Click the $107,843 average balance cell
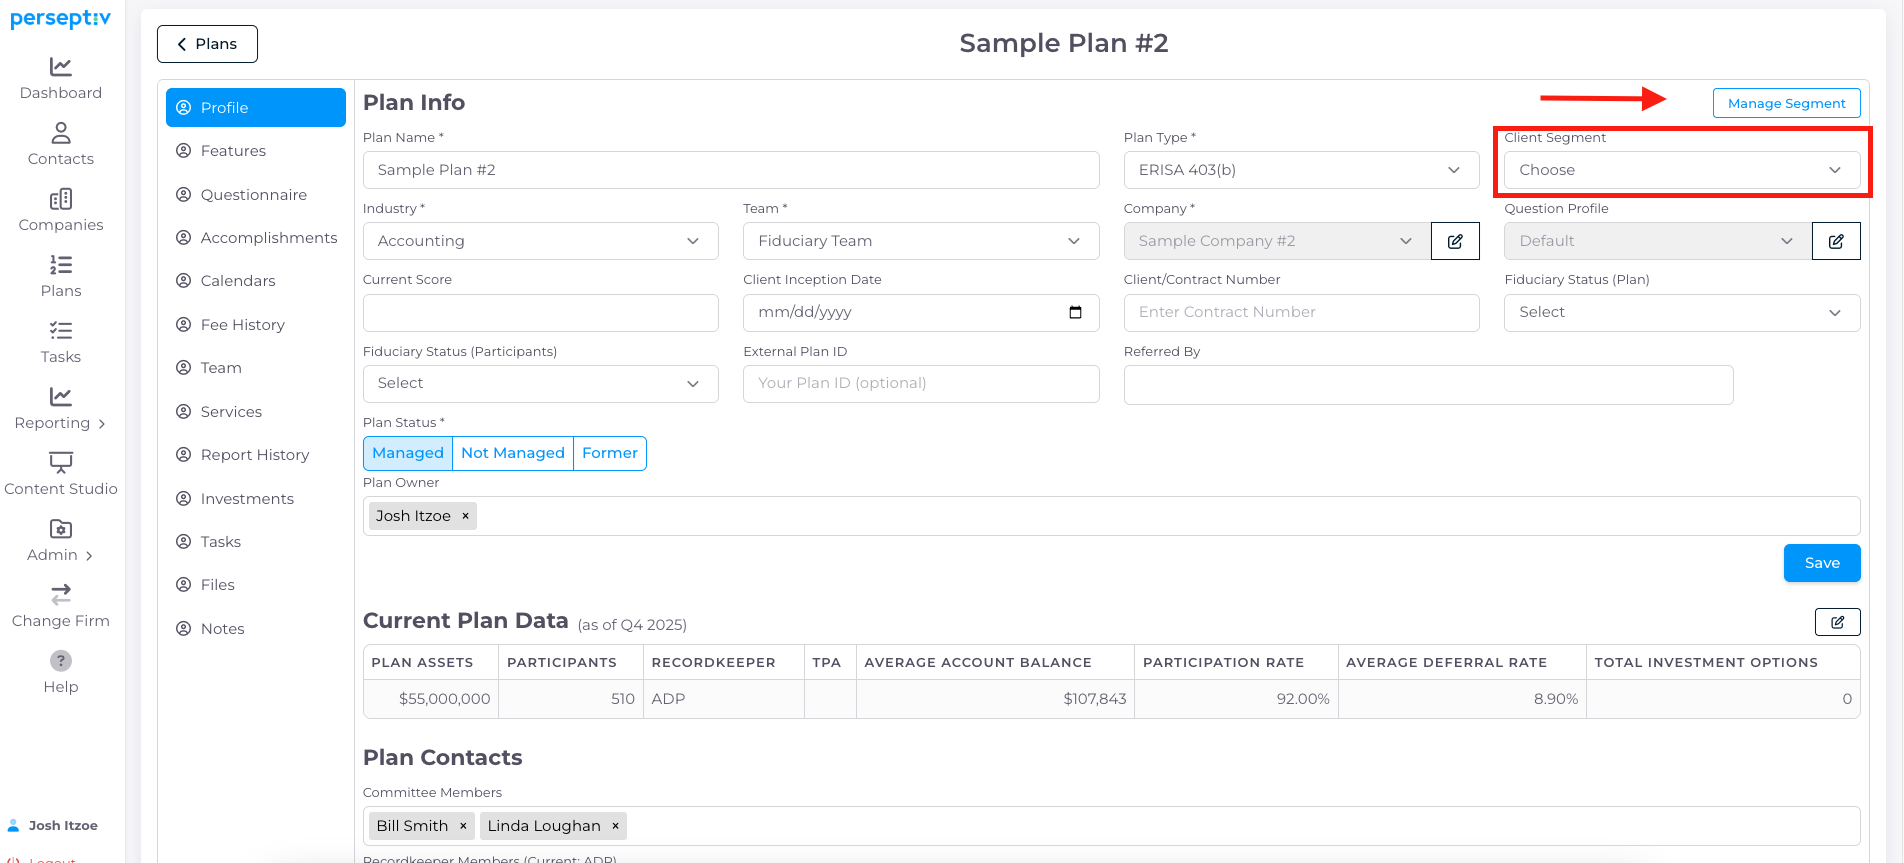 (x=995, y=699)
